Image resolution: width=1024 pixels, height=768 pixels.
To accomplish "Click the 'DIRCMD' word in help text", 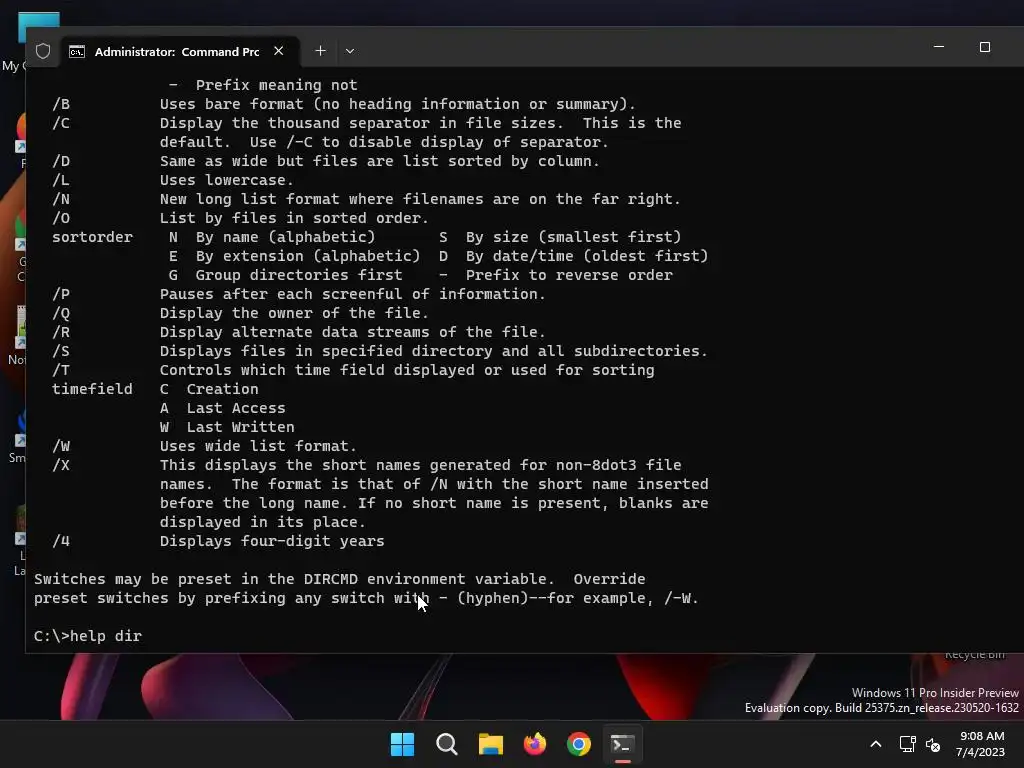I will tap(330, 579).
